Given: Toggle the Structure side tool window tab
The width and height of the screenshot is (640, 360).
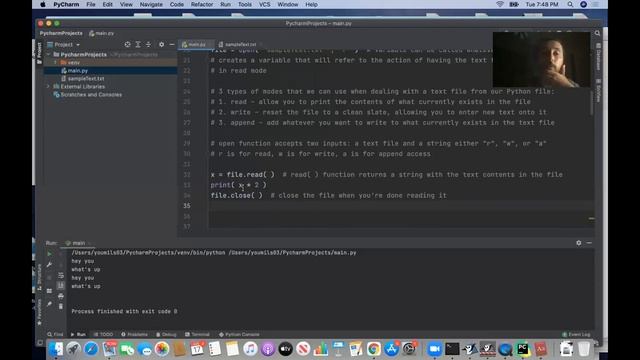Looking at the screenshot, I should pyautogui.click(x=39, y=278).
